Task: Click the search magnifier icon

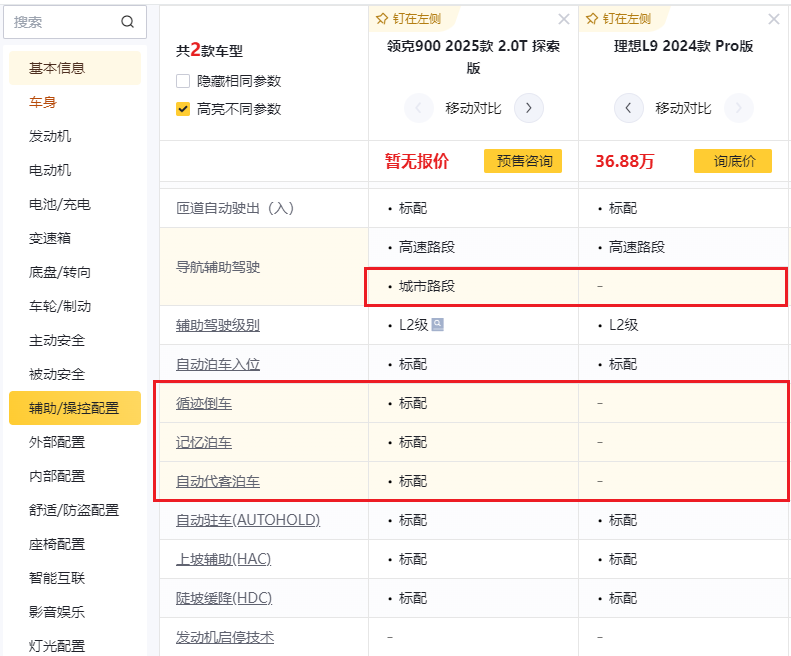Action: tap(128, 22)
